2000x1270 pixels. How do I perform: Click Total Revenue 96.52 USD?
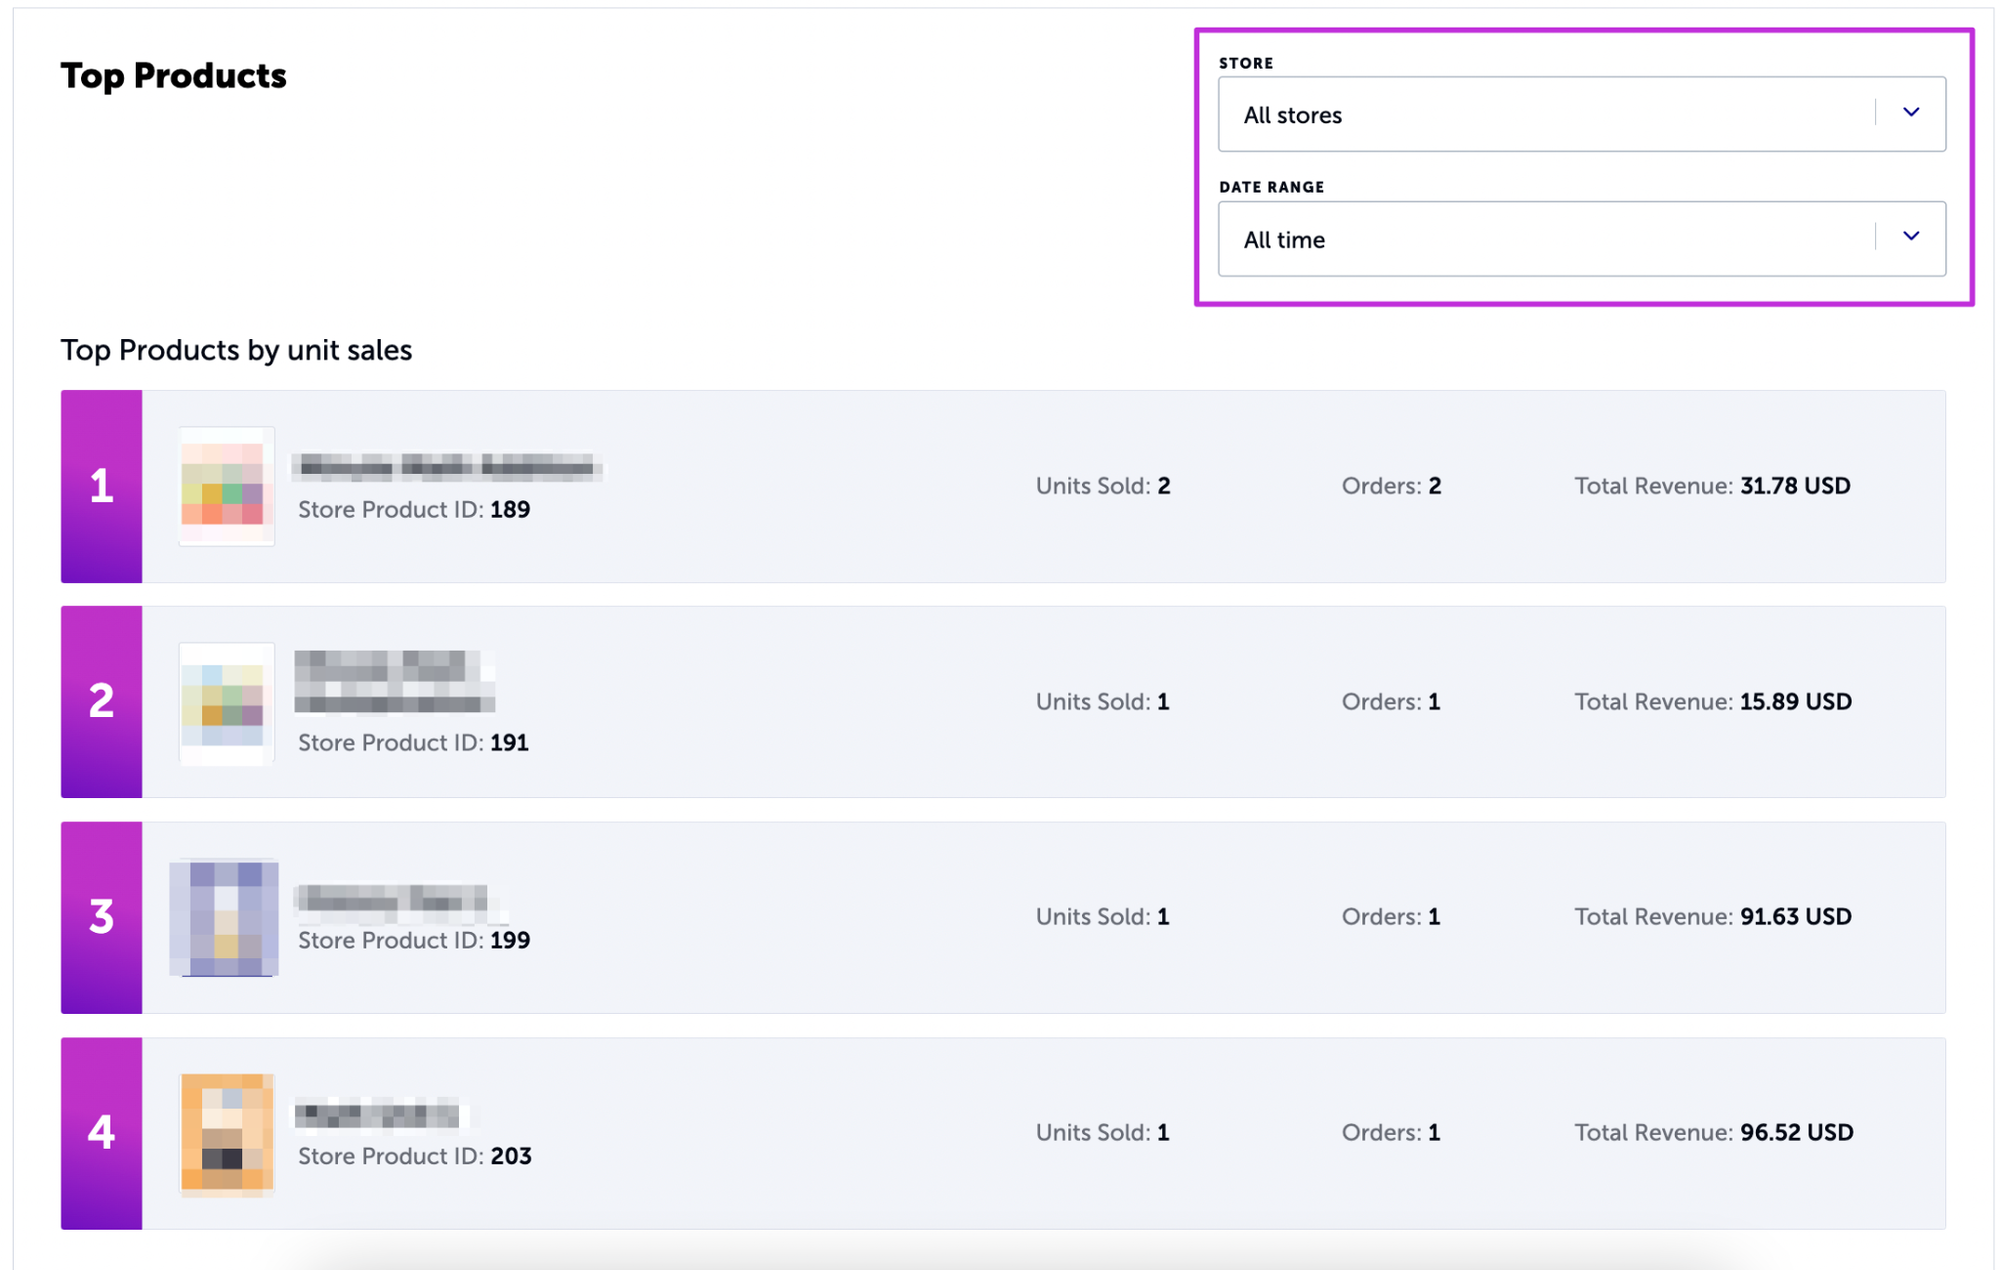coord(1714,1132)
